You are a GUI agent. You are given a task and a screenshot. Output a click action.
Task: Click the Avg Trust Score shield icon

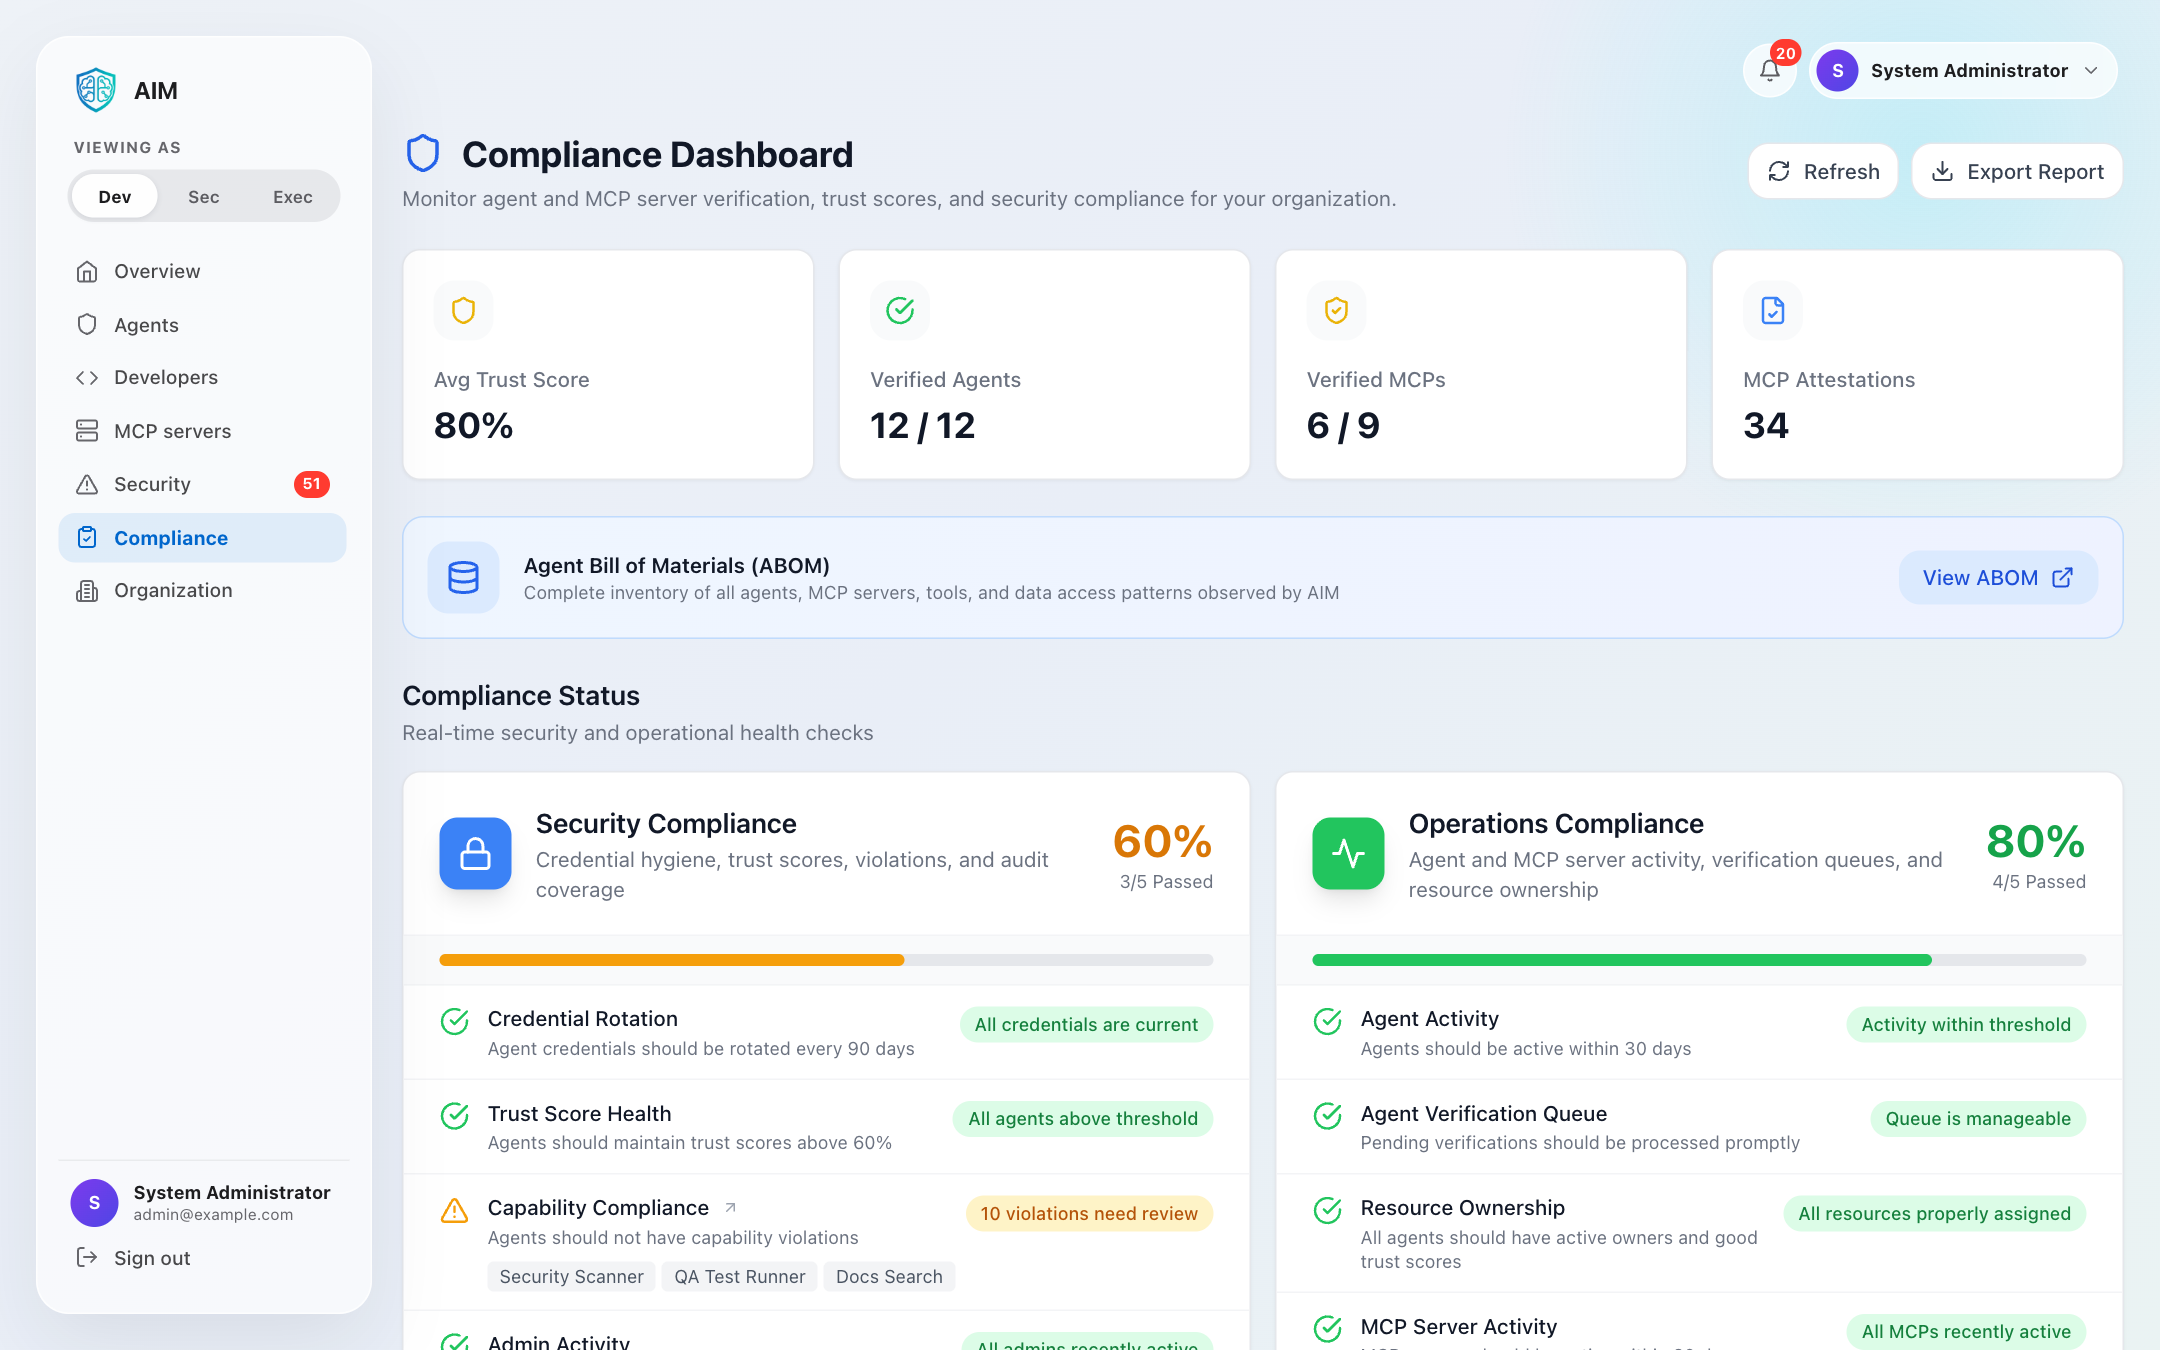click(x=463, y=311)
